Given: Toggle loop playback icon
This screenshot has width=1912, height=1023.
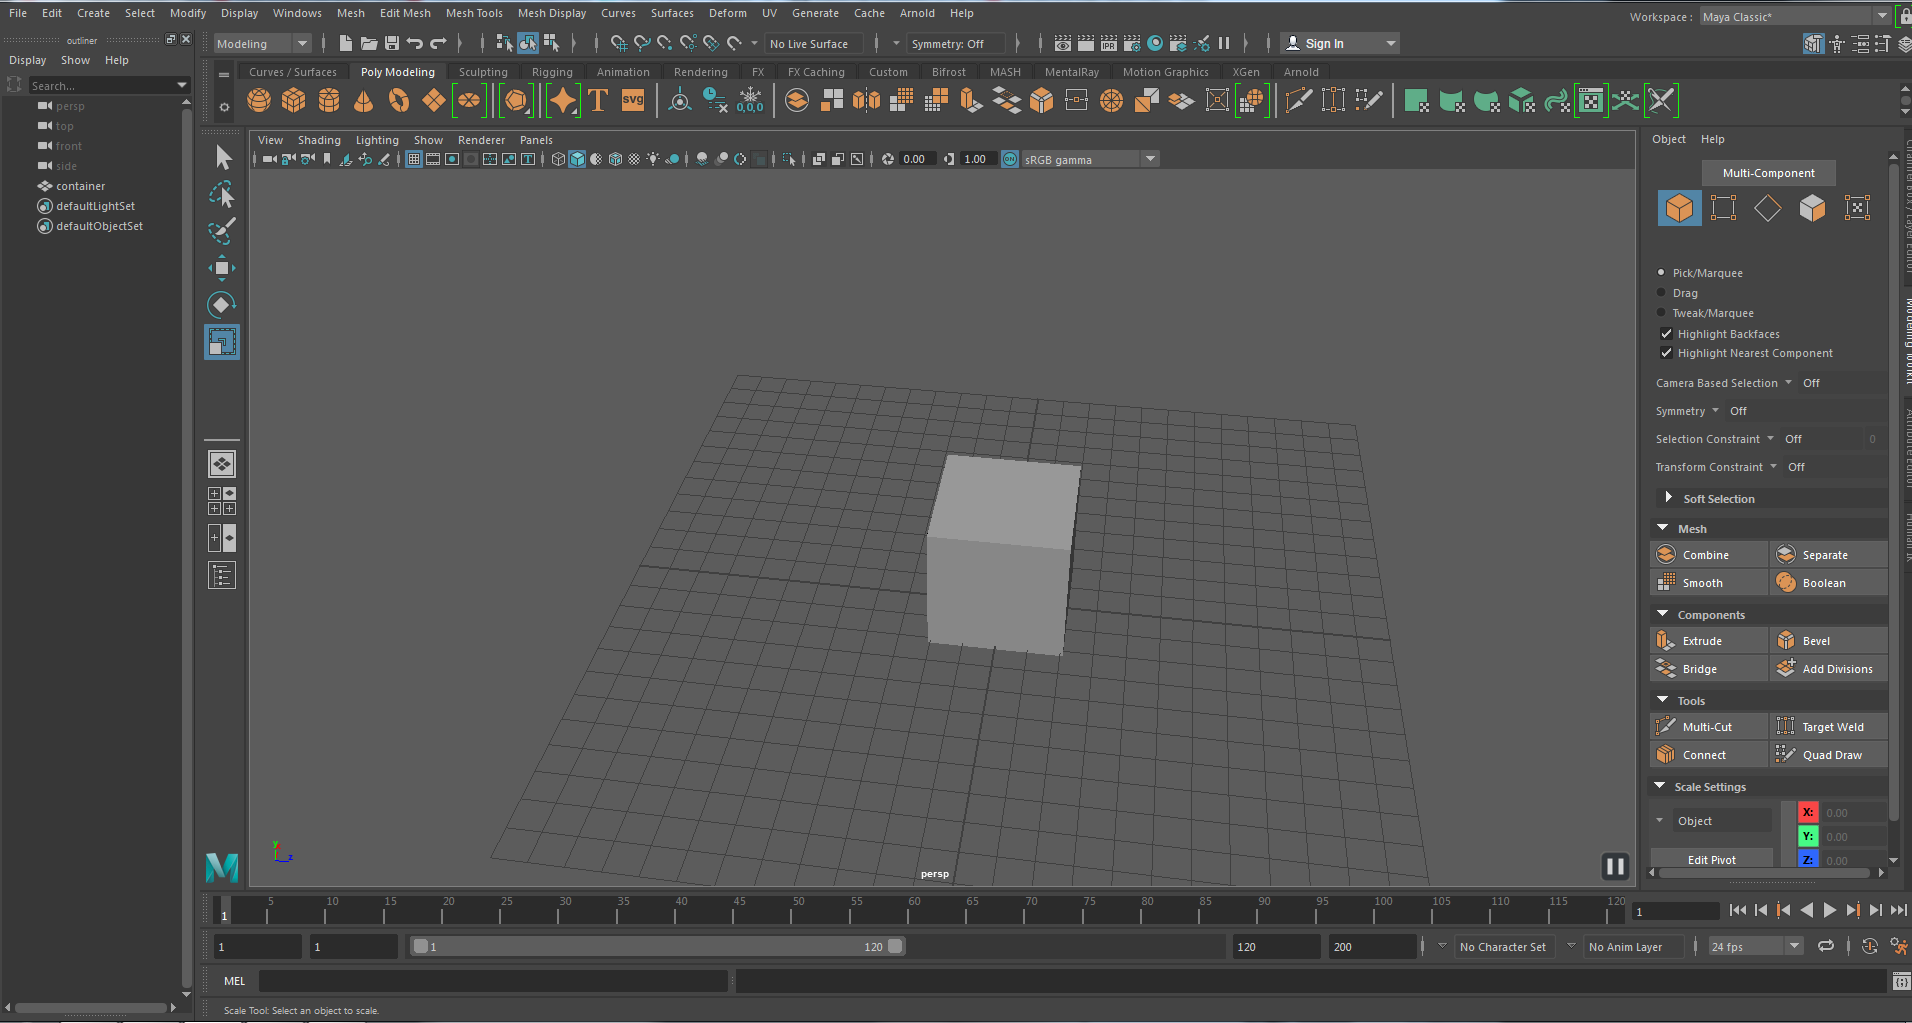Looking at the screenshot, I should pos(1826,946).
